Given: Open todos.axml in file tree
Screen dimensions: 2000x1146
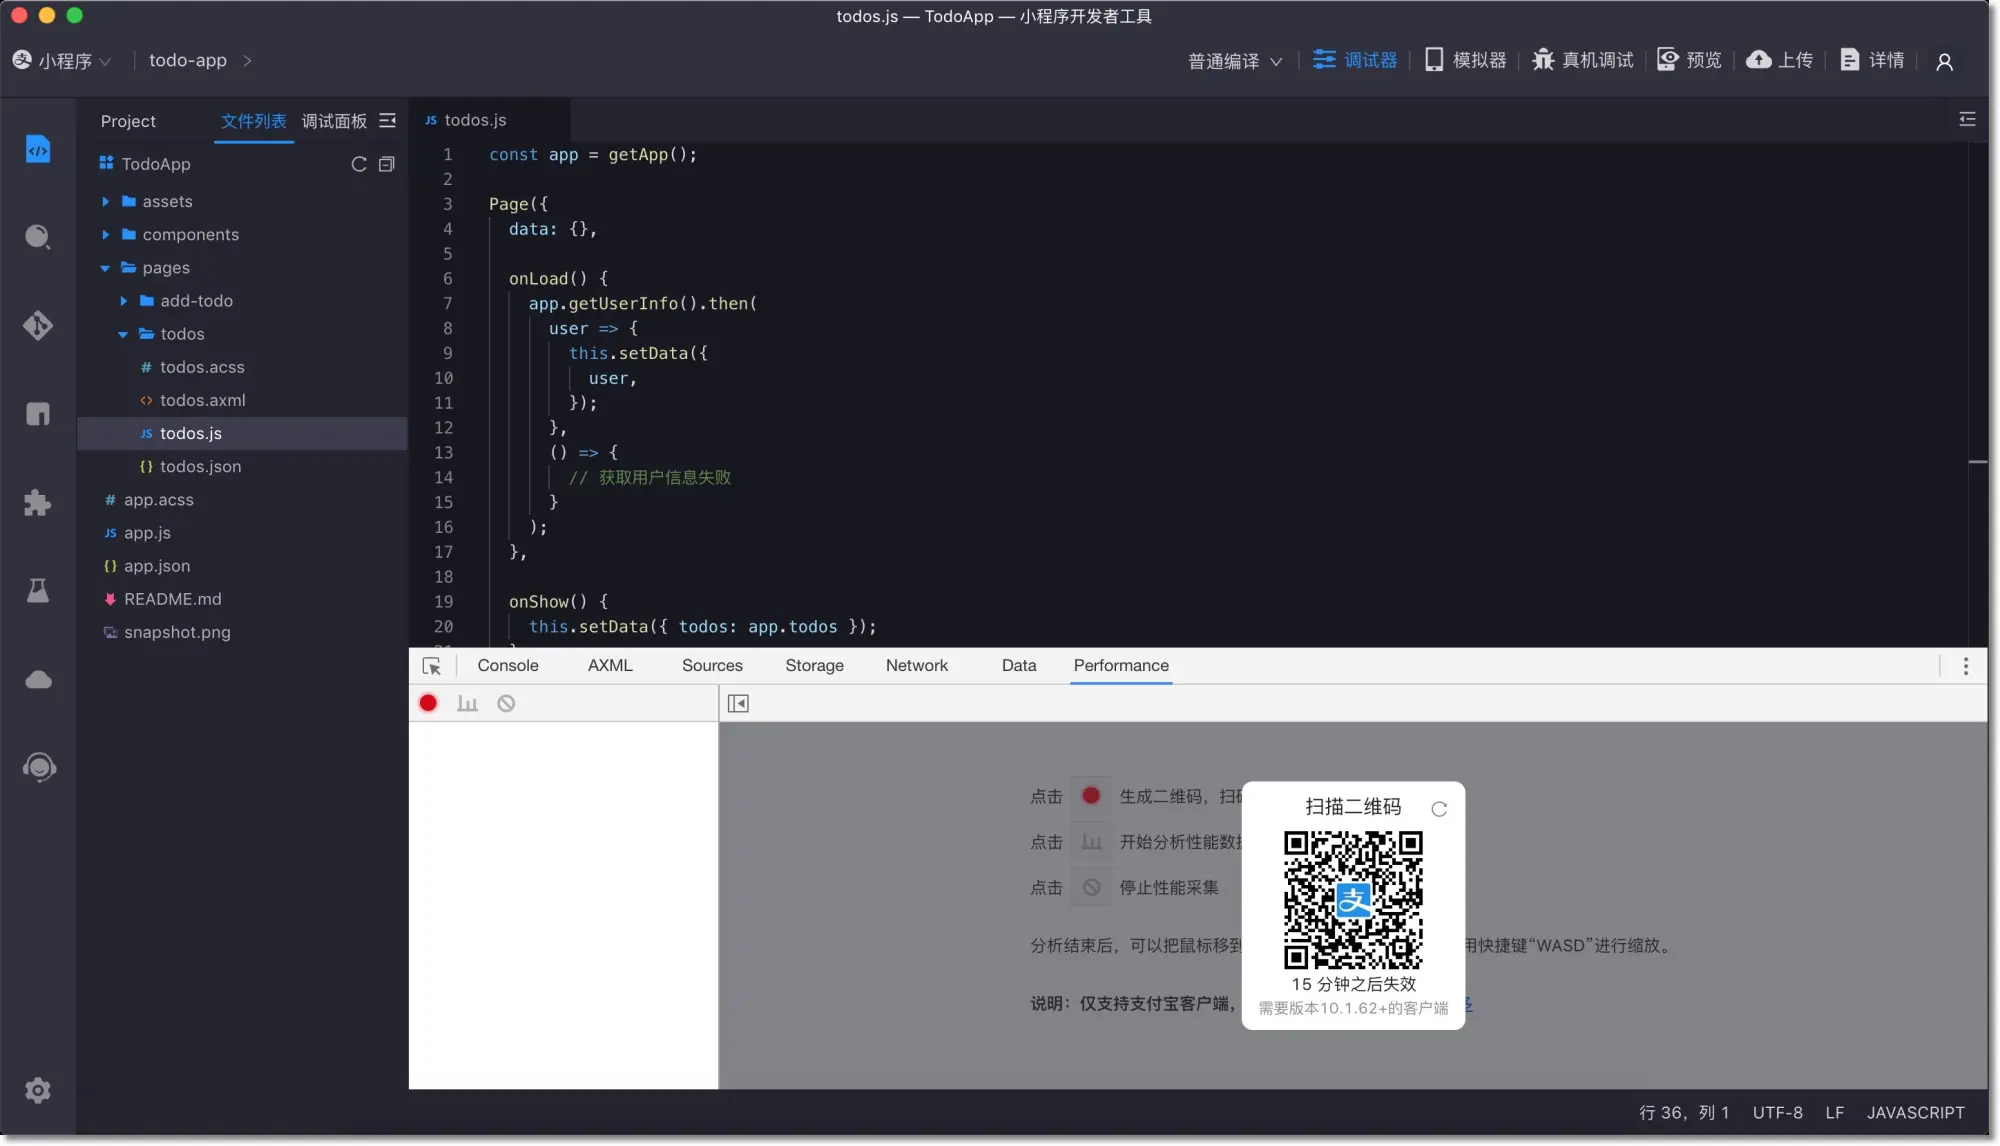Looking at the screenshot, I should 202,400.
